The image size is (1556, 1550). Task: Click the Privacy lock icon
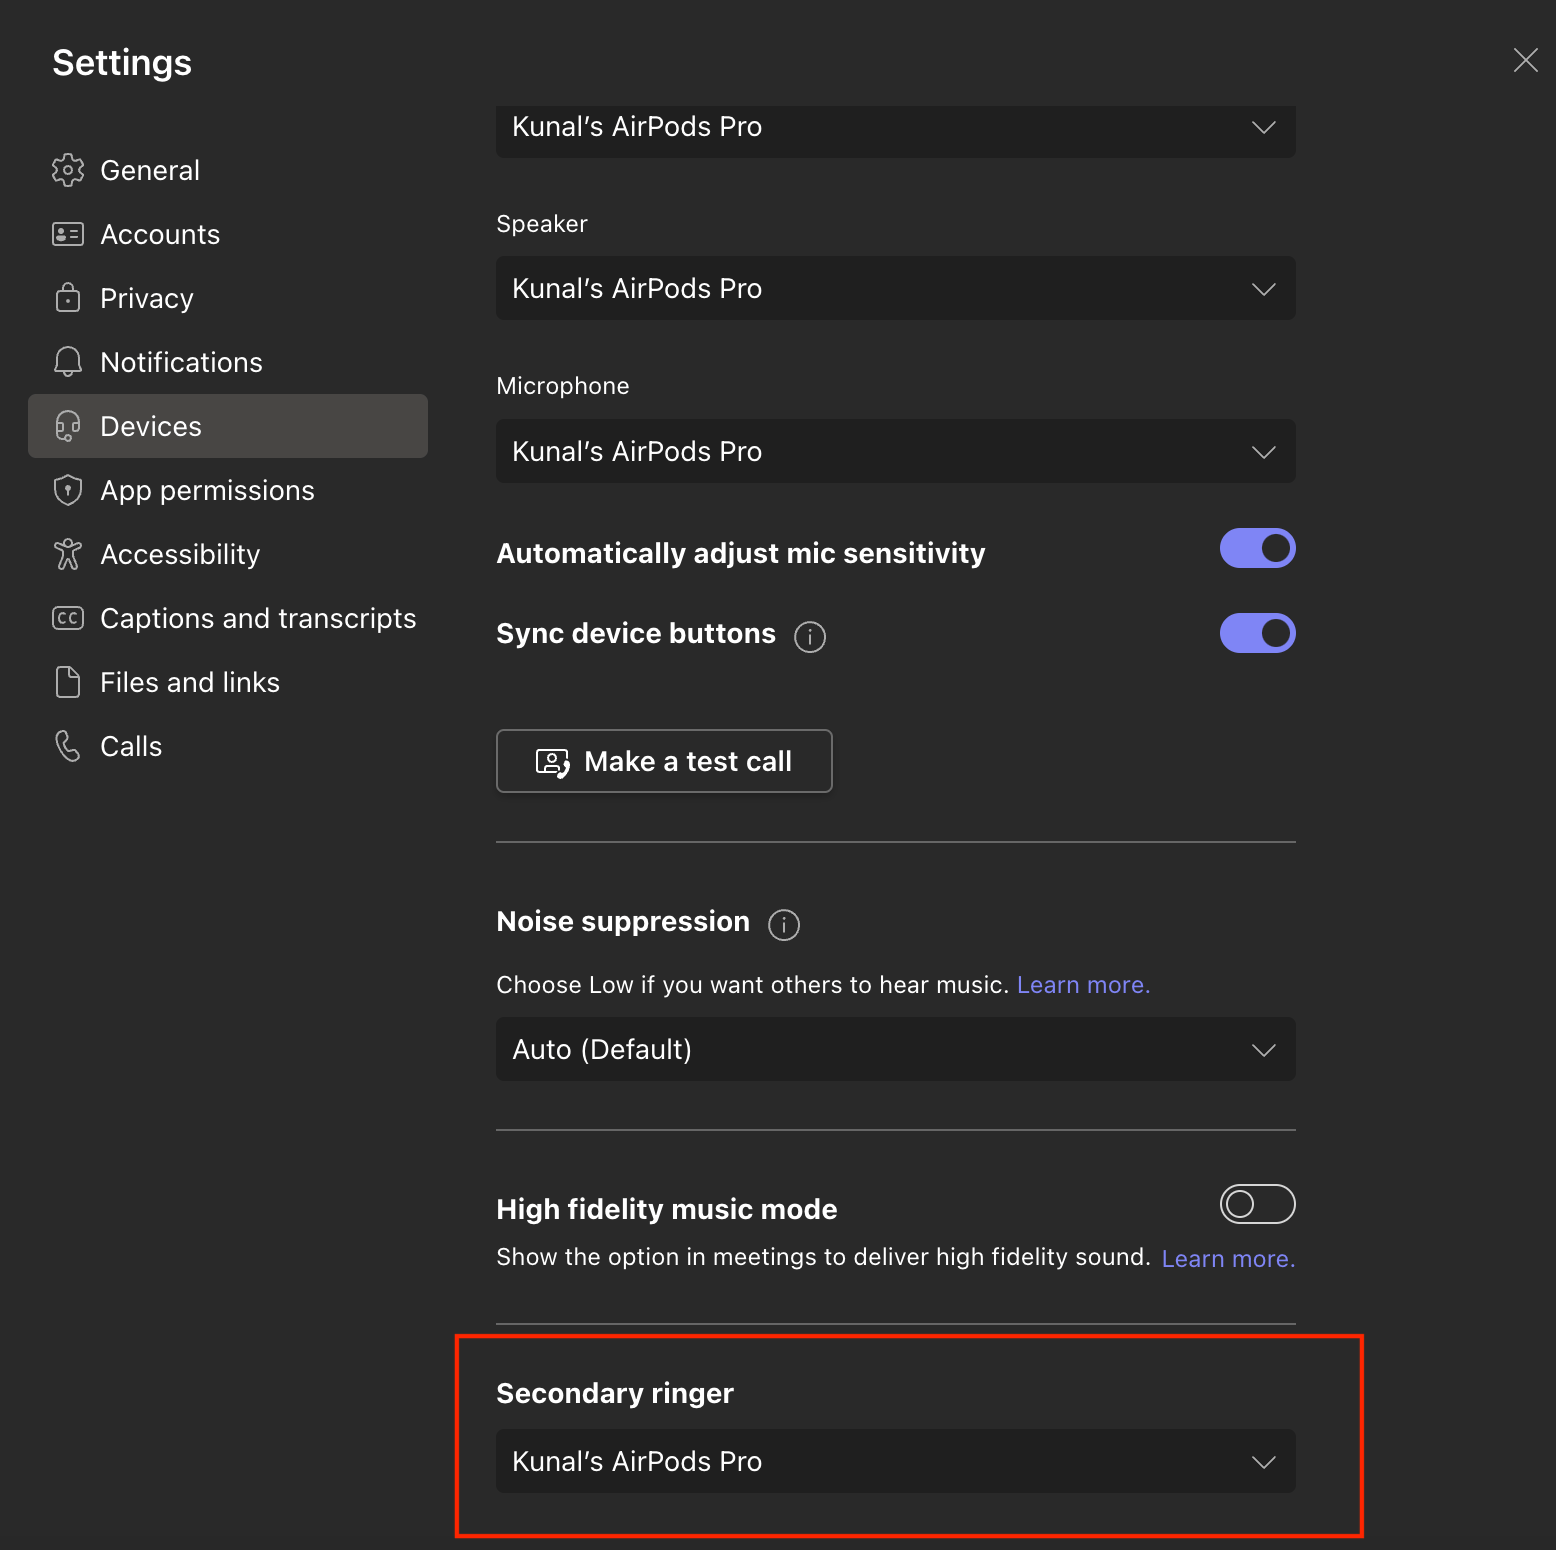coord(68,297)
